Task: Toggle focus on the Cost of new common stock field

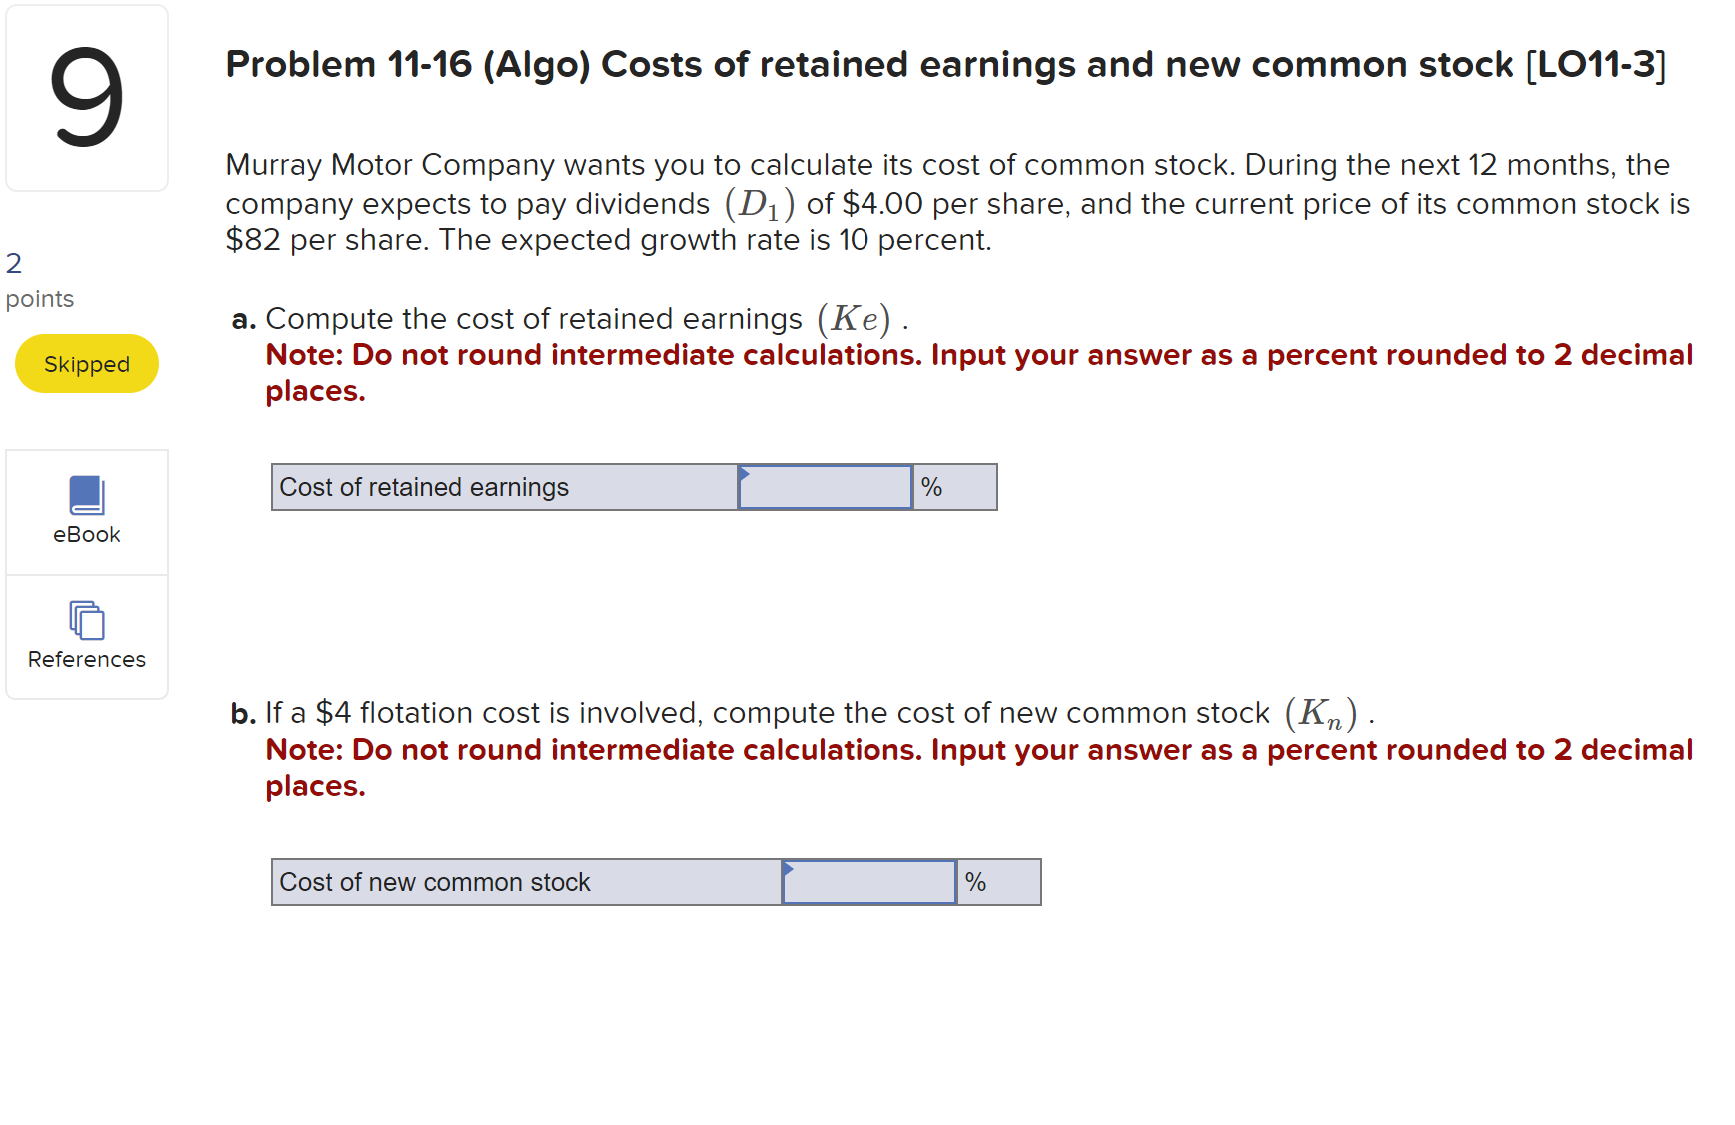Action: tap(868, 882)
